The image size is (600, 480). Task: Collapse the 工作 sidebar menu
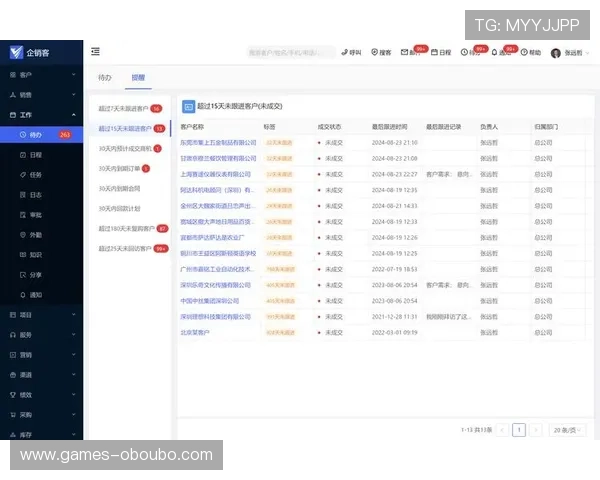(41, 115)
